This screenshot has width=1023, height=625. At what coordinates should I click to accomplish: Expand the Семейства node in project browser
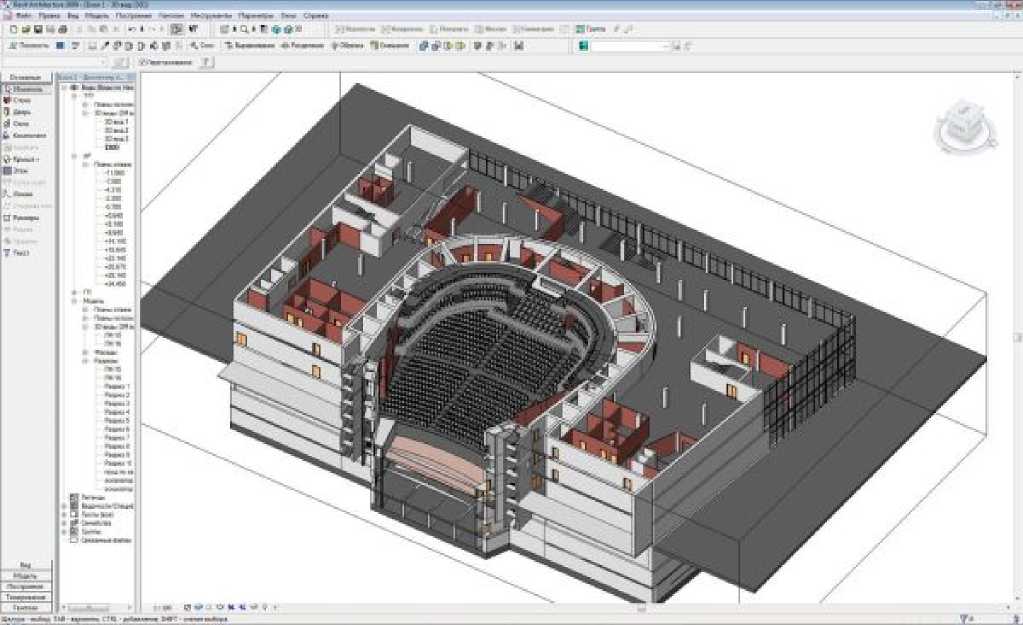point(65,523)
